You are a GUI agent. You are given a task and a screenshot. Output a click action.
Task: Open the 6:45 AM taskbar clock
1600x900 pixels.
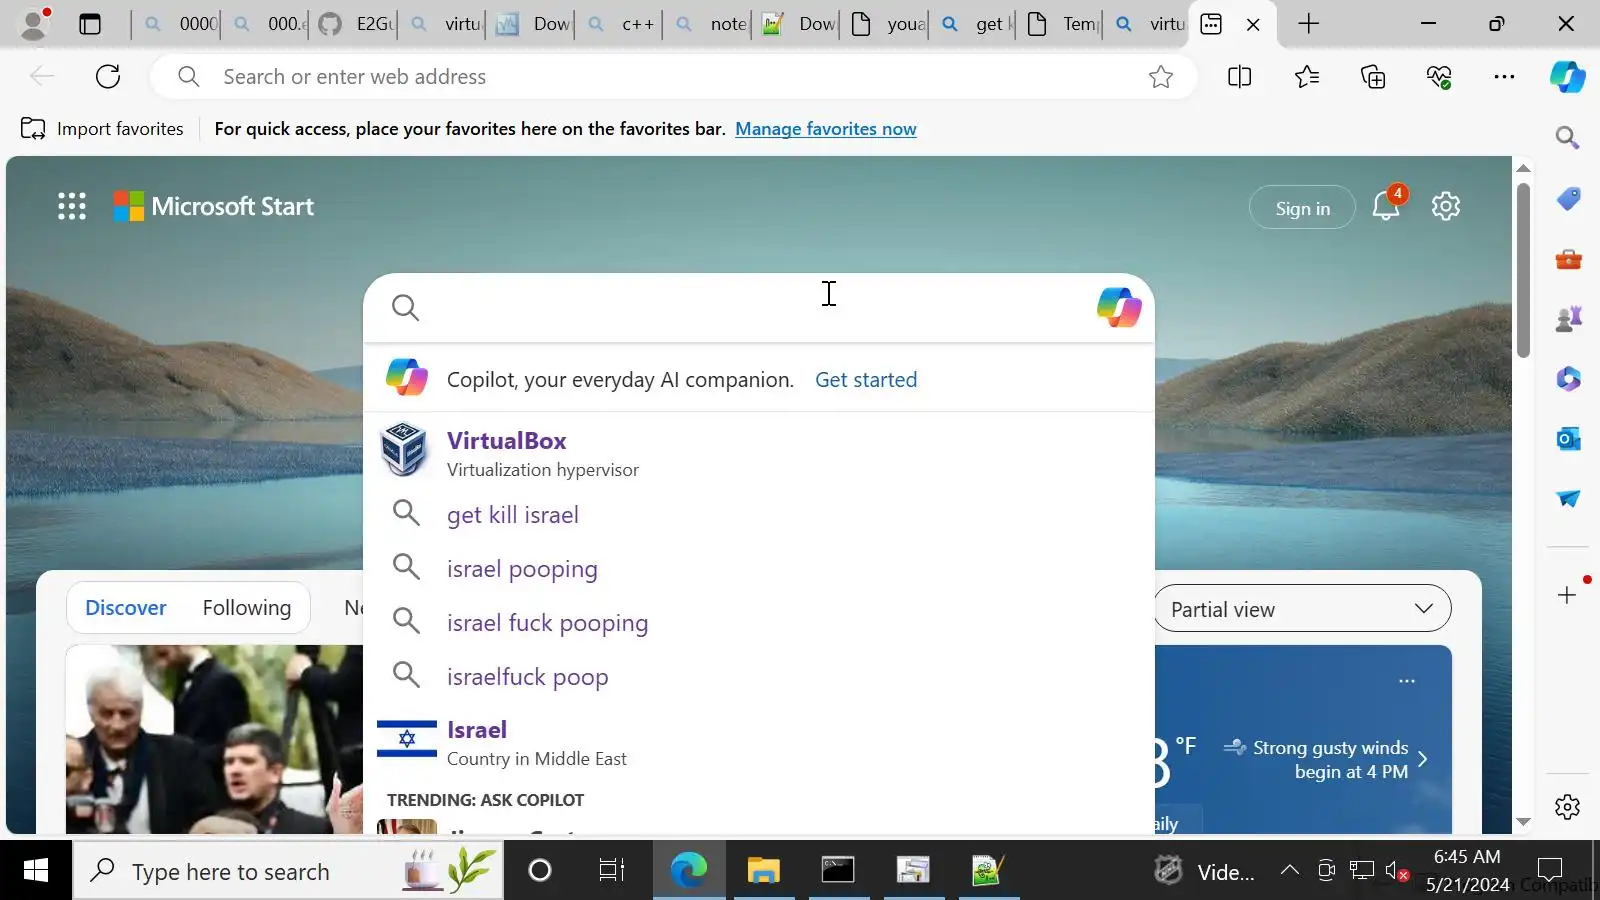coord(1467,871)
